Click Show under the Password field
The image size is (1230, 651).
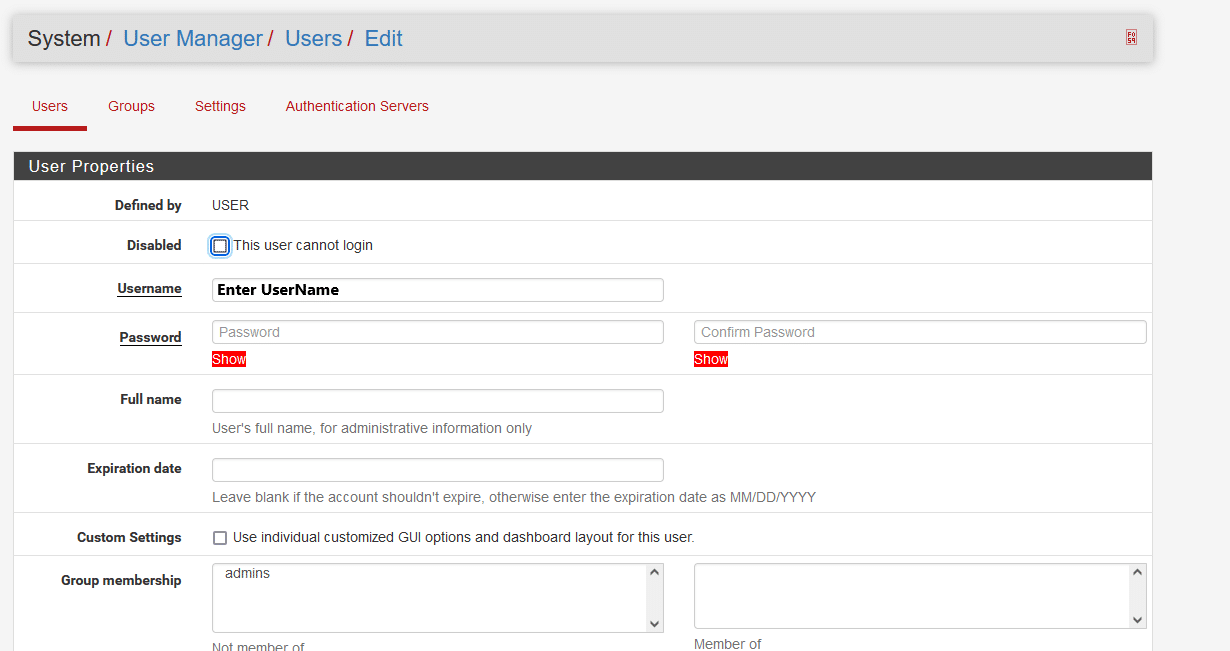(x=229, y=359)
